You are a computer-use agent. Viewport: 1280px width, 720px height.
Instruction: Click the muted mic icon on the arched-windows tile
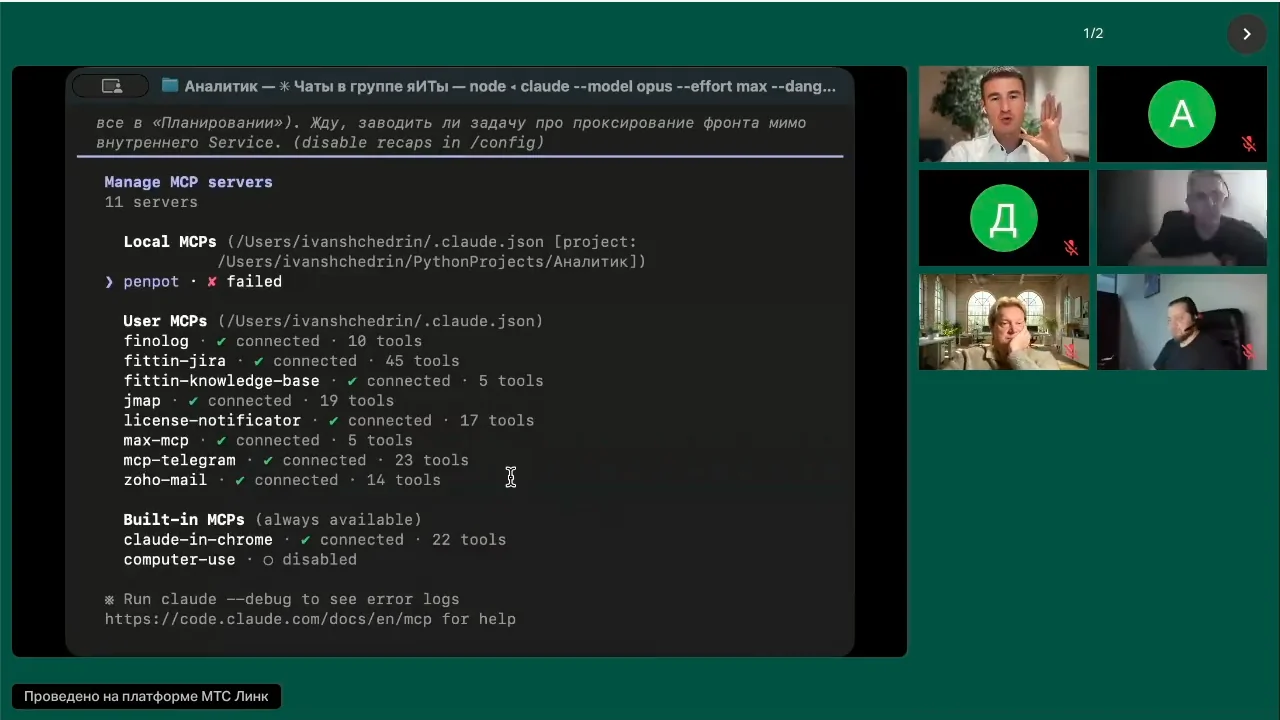click(1071, 351)
